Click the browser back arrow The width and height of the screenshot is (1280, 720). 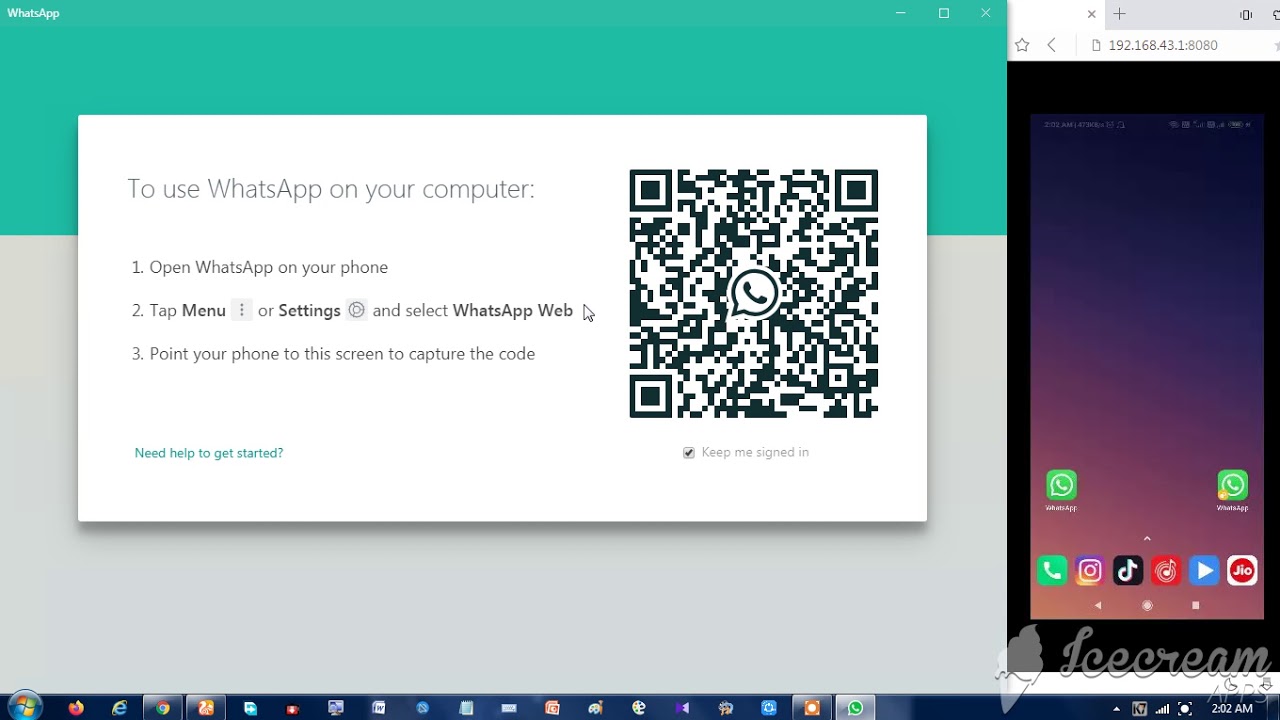(x=1051, y=45)
